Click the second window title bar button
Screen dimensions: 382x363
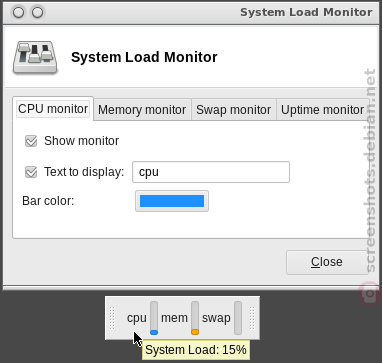[x=37, y=13]
